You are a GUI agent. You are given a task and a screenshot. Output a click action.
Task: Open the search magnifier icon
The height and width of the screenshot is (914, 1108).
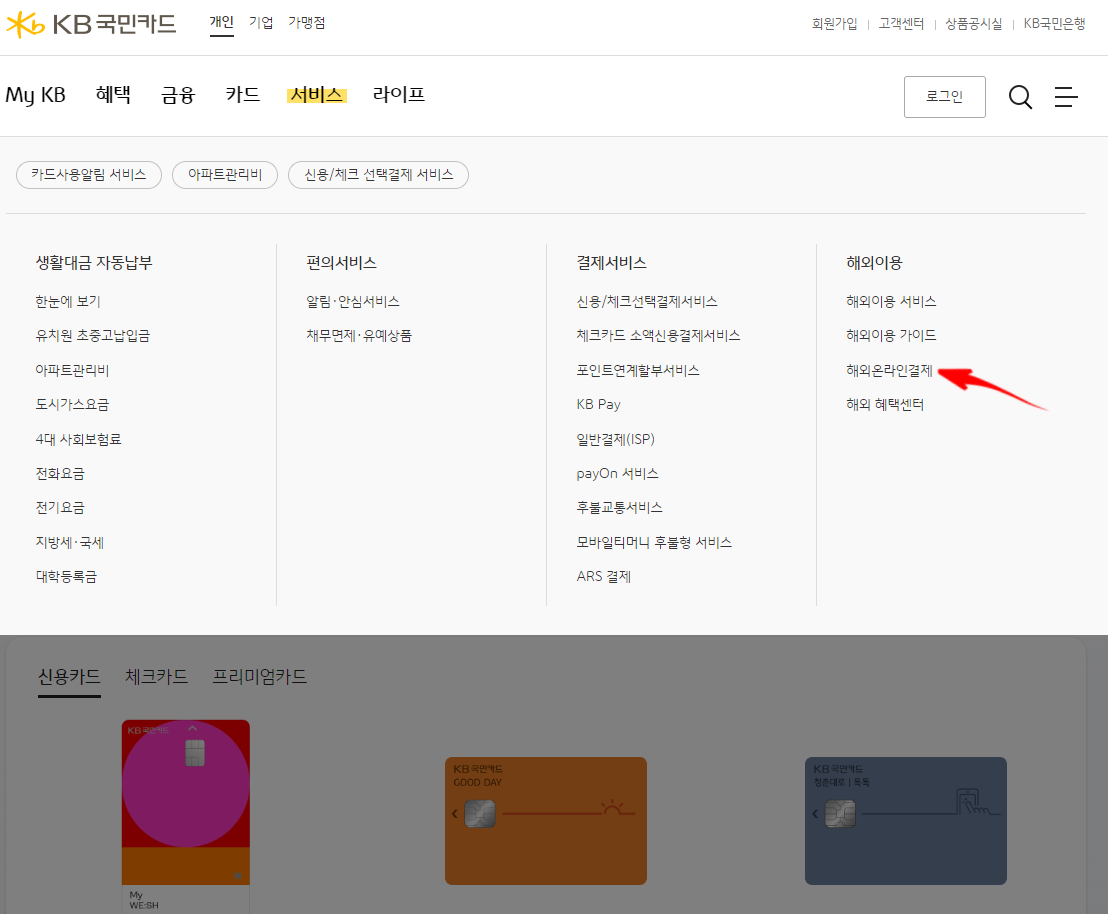(1020, 97)
